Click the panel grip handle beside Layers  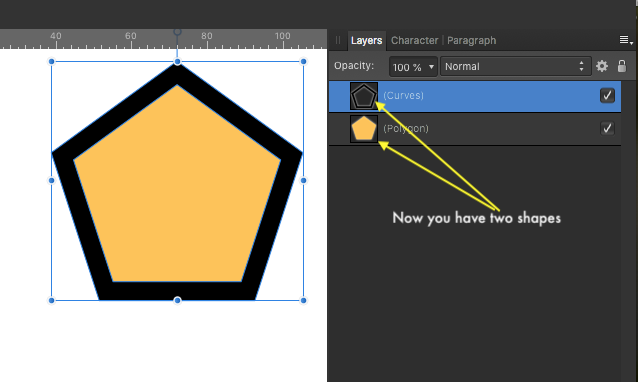click(338, 40)
